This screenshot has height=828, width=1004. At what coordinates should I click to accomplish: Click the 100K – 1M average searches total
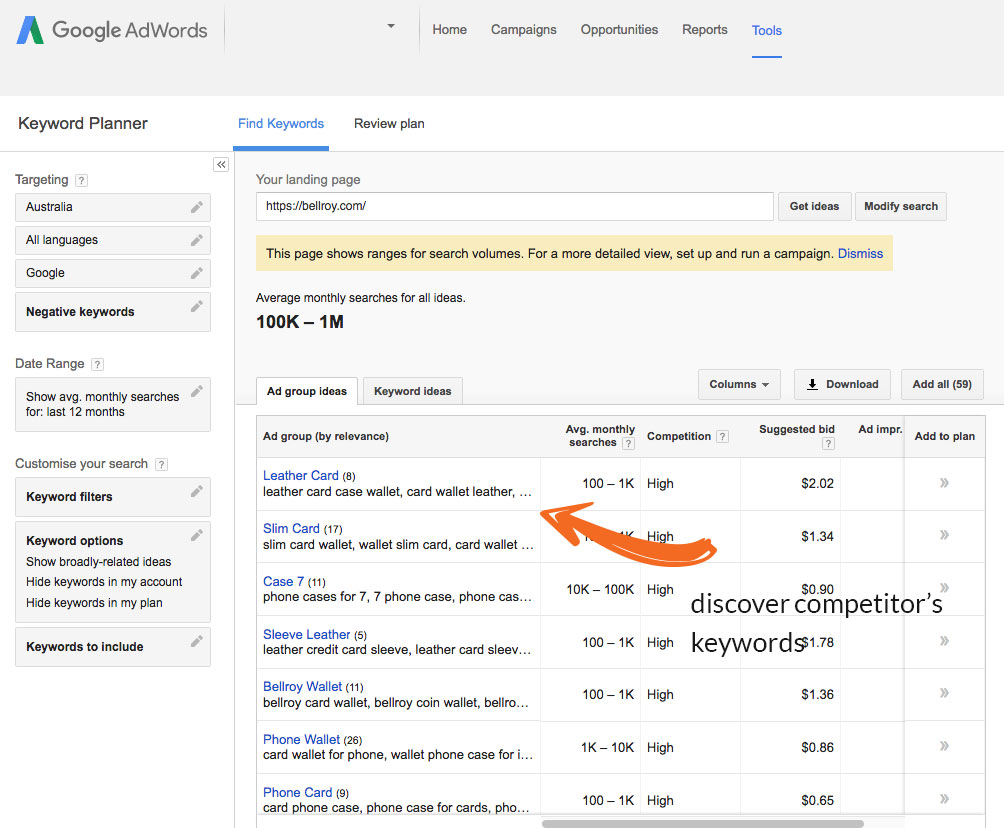(x=300, y=321)
